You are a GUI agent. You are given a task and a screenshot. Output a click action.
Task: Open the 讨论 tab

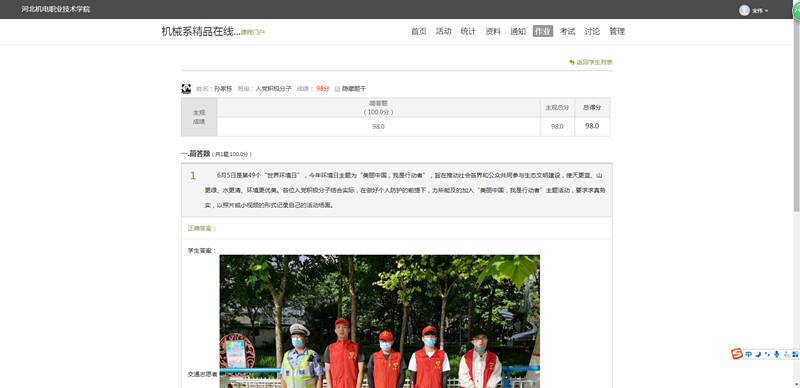[592, 31]
